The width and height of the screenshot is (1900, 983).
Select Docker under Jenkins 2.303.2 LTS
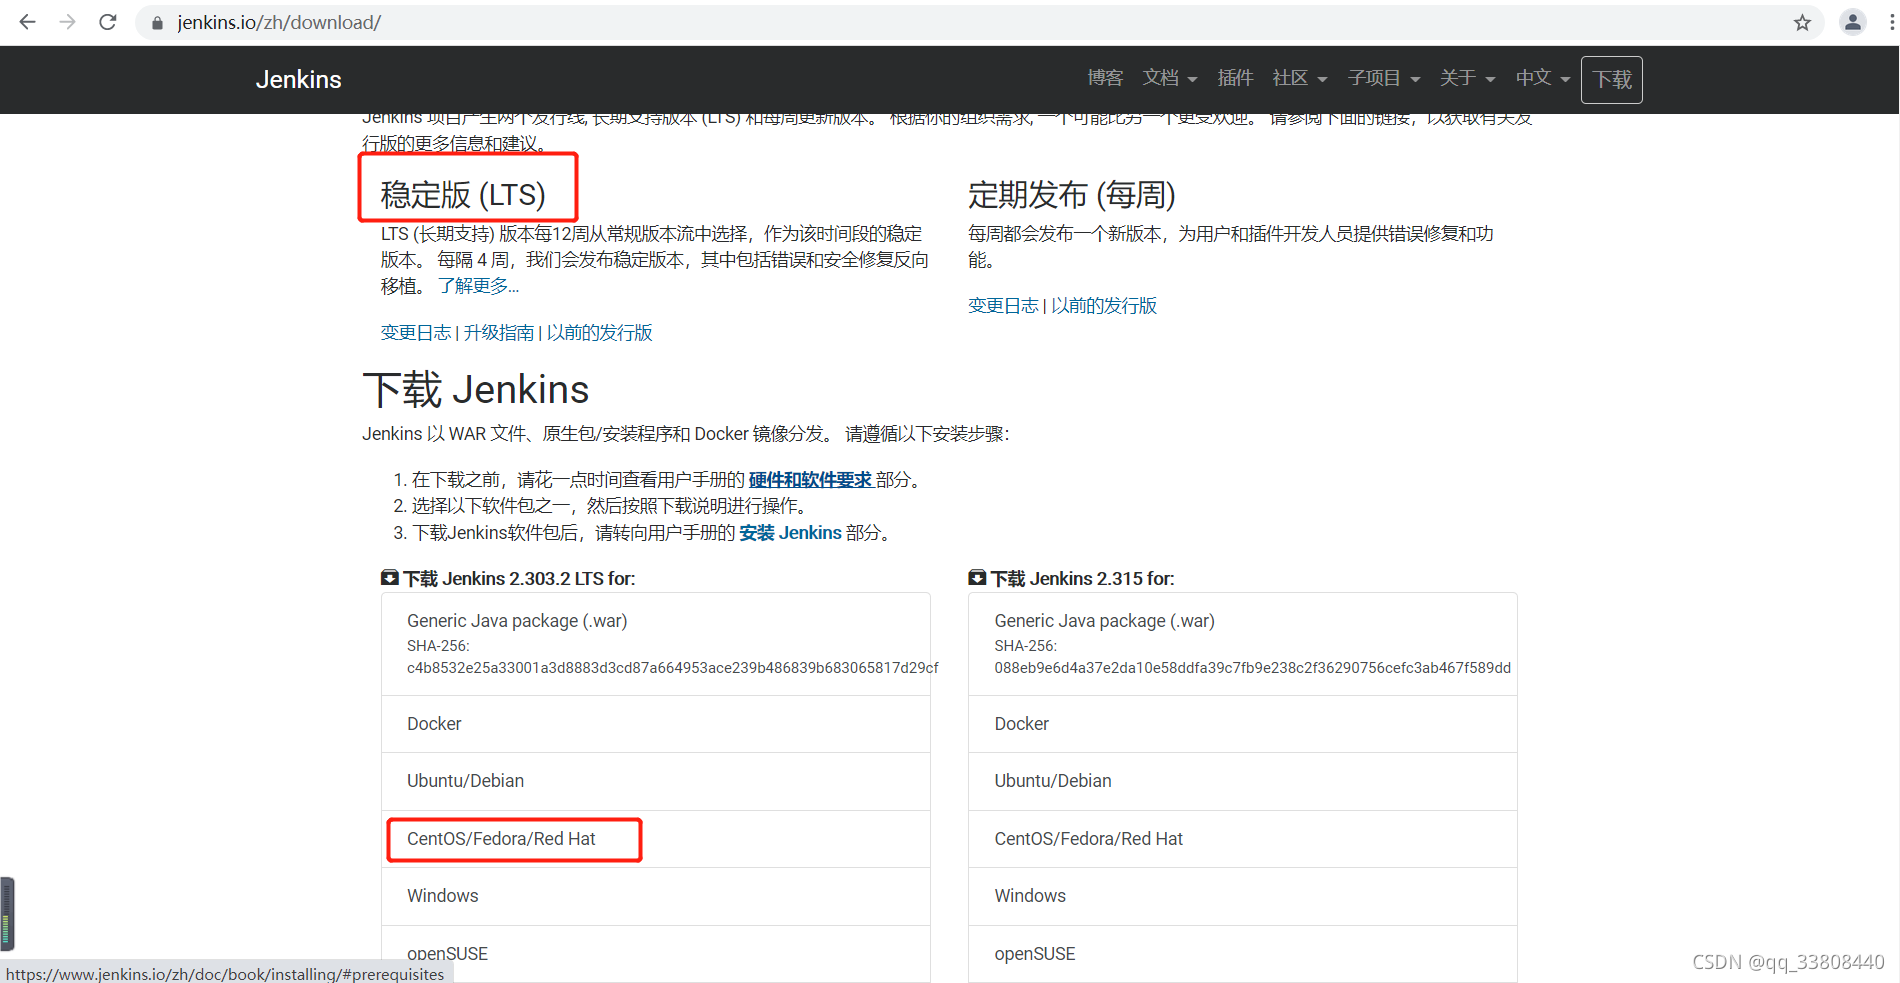point(656,724)
